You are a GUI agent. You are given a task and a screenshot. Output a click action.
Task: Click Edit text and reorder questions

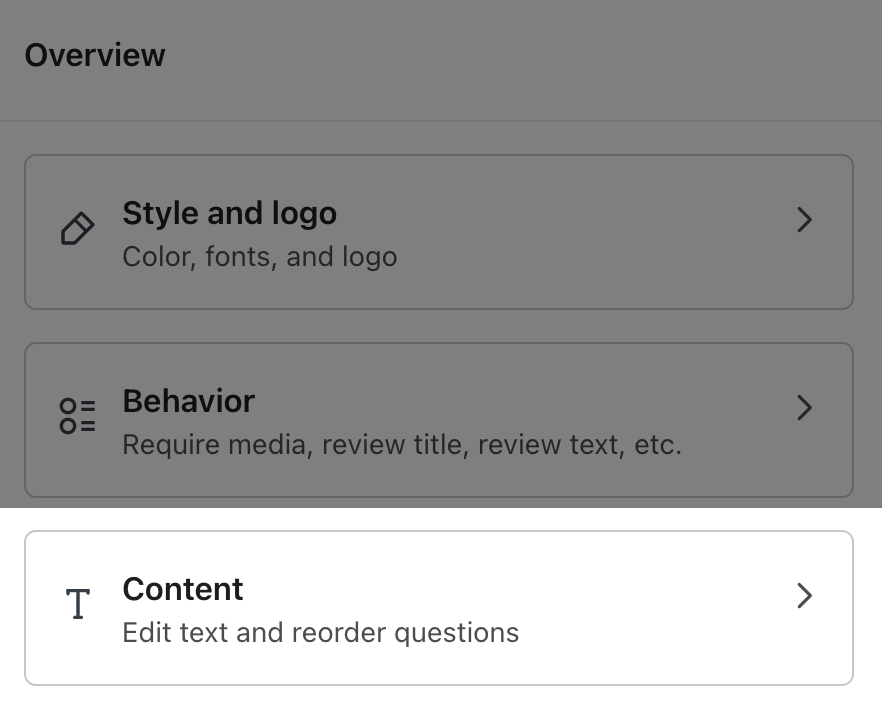pyautogui.click(x=320, y=633)
